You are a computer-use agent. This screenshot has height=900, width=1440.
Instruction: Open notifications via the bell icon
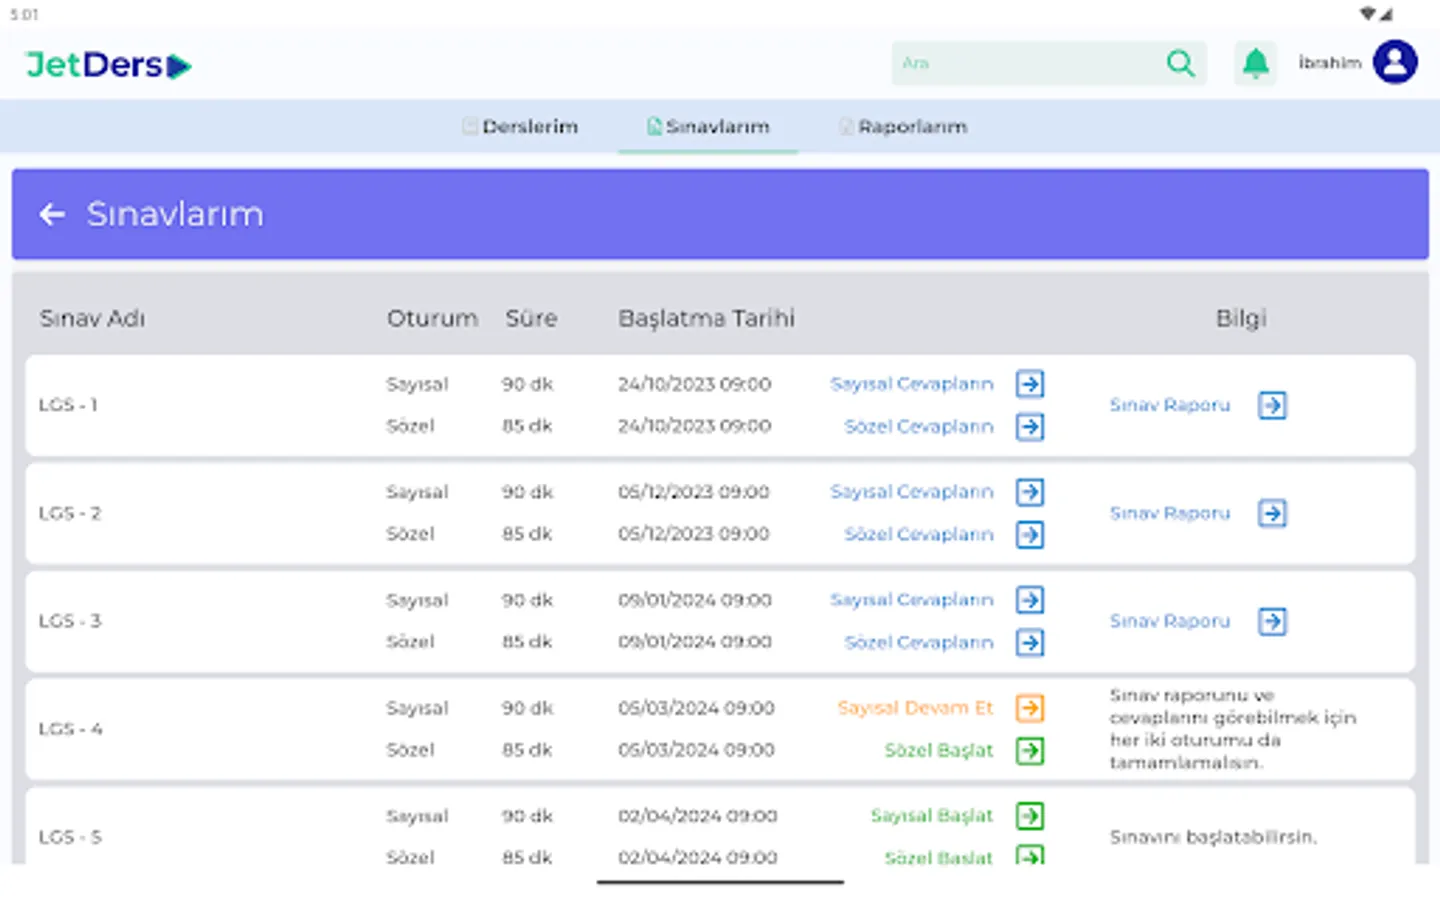(1255, 62)
